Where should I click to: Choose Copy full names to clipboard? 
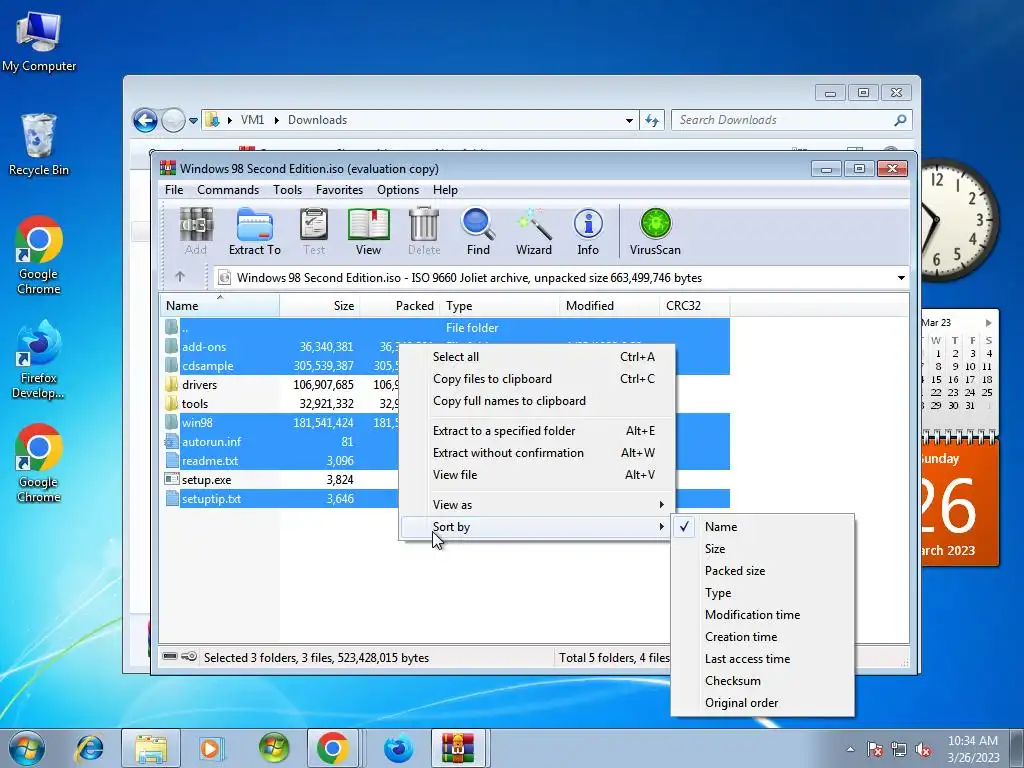point(536,401)
